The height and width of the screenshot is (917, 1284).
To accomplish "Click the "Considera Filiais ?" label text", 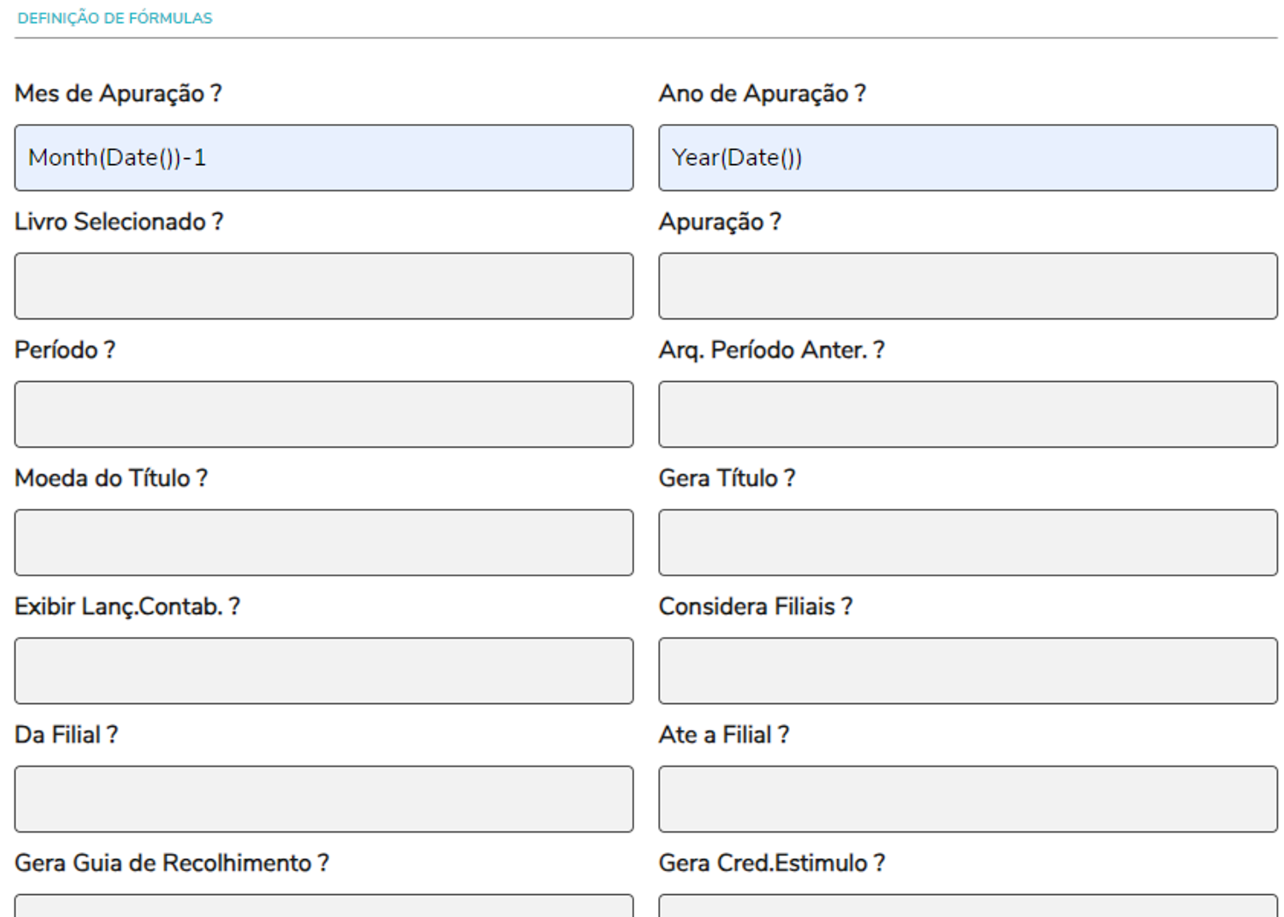I will [755, 606].
